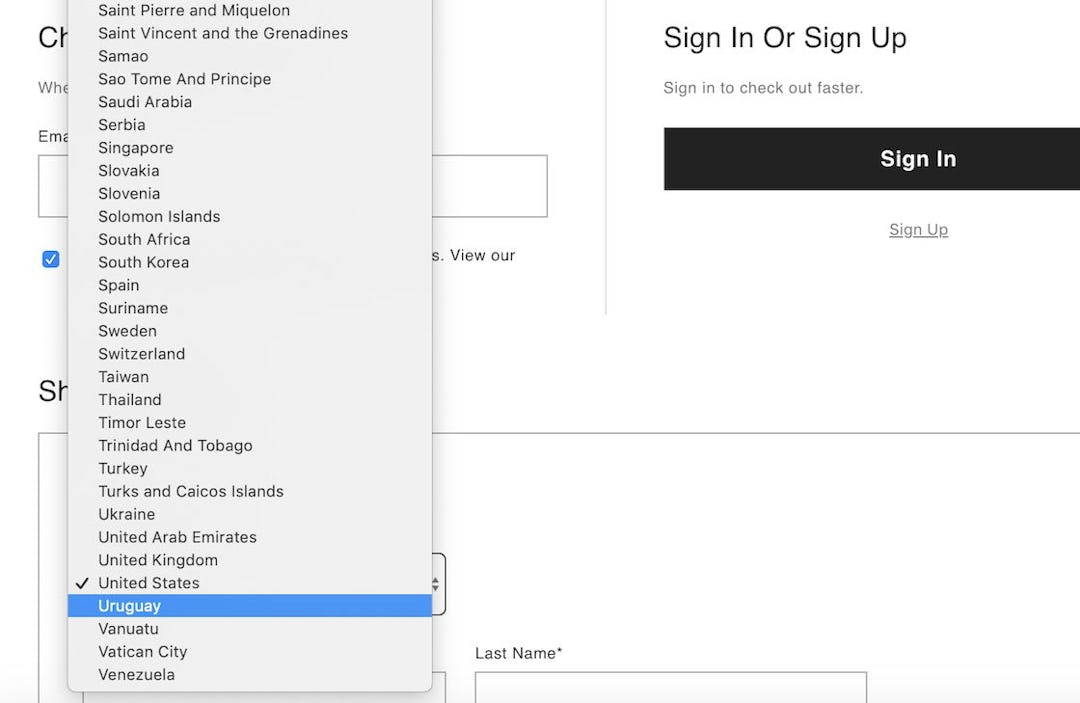Screen dimensions: 1080x703
Task: Select Trinidad And Tobago from the list
Action: click(x=175, y=445)
